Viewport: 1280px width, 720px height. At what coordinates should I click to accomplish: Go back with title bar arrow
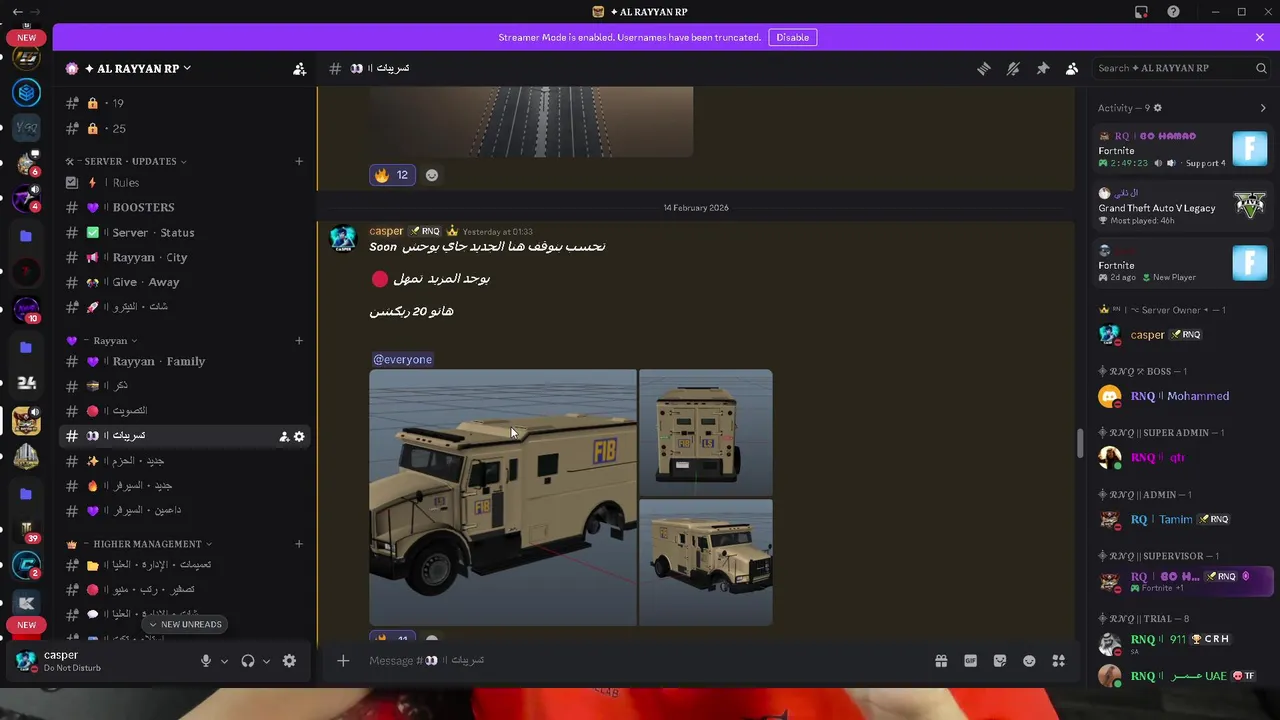tap(17, 12)
